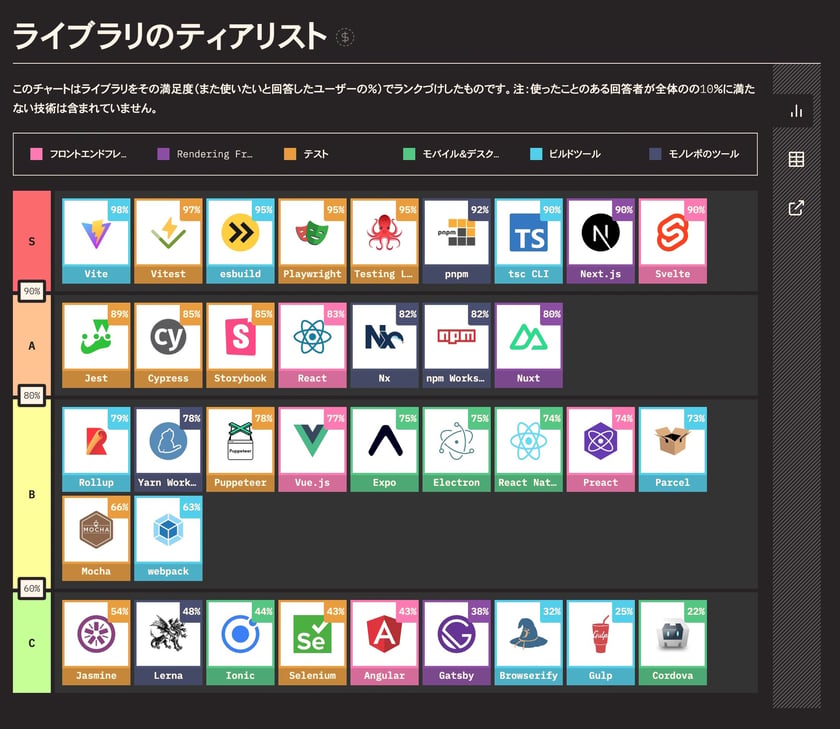Viewport: 840px width, 729px height.
Task: Select the Nx monorepo card
Action: pos(384,345)
